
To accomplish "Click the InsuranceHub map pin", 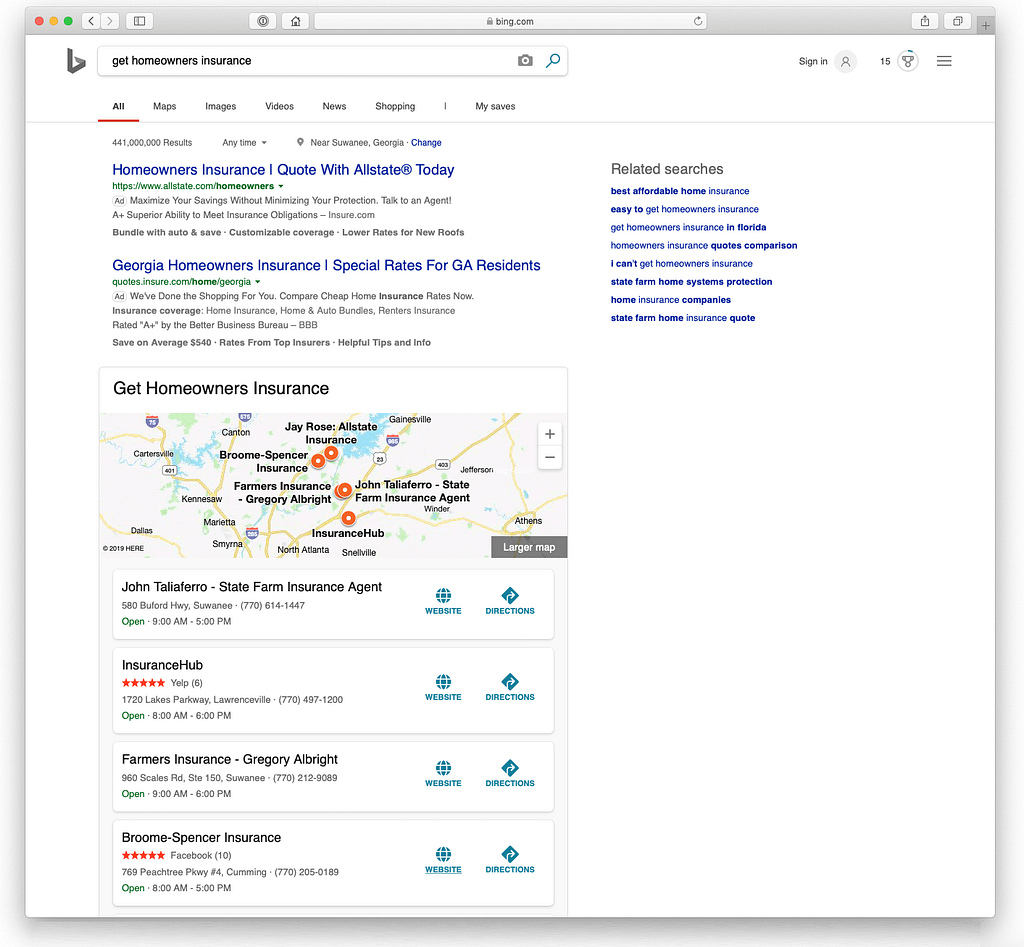I will tap(349, 518).
